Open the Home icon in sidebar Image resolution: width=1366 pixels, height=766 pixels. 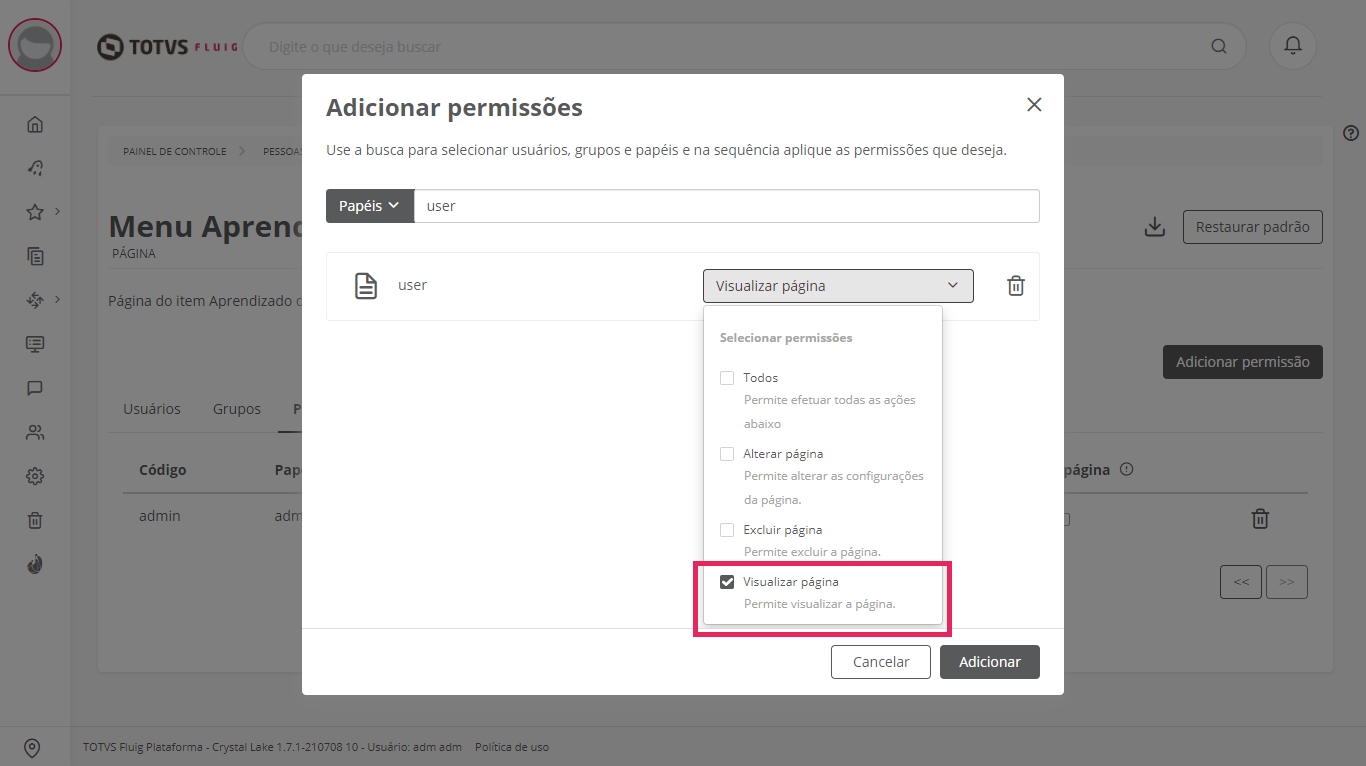(x=35, y=125)
